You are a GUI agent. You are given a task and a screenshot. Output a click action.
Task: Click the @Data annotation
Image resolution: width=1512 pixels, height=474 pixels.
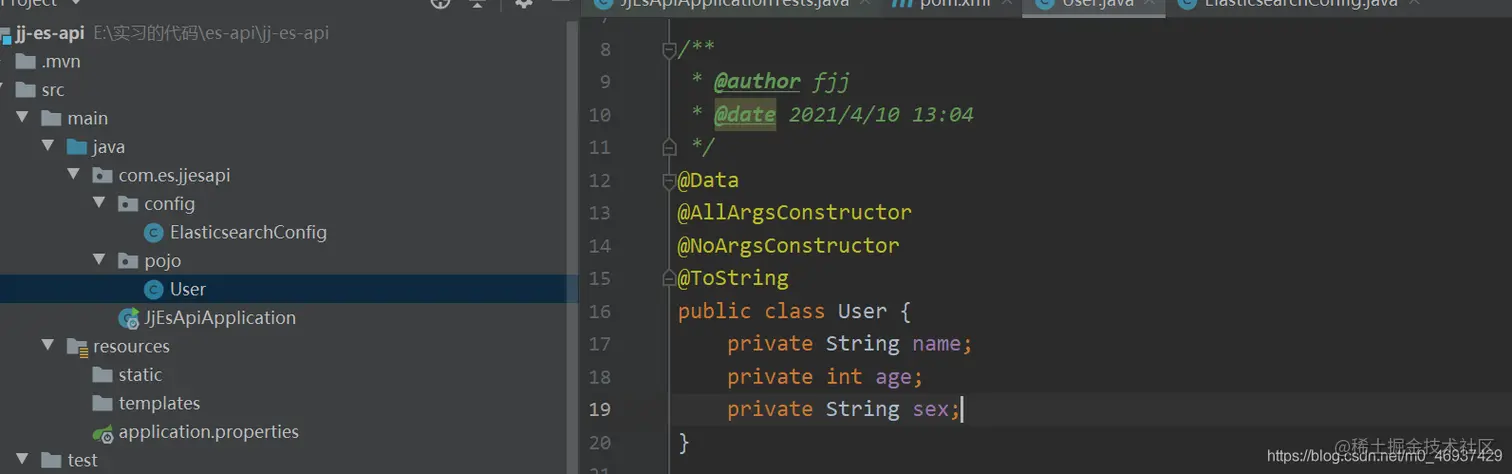point(708,181)
